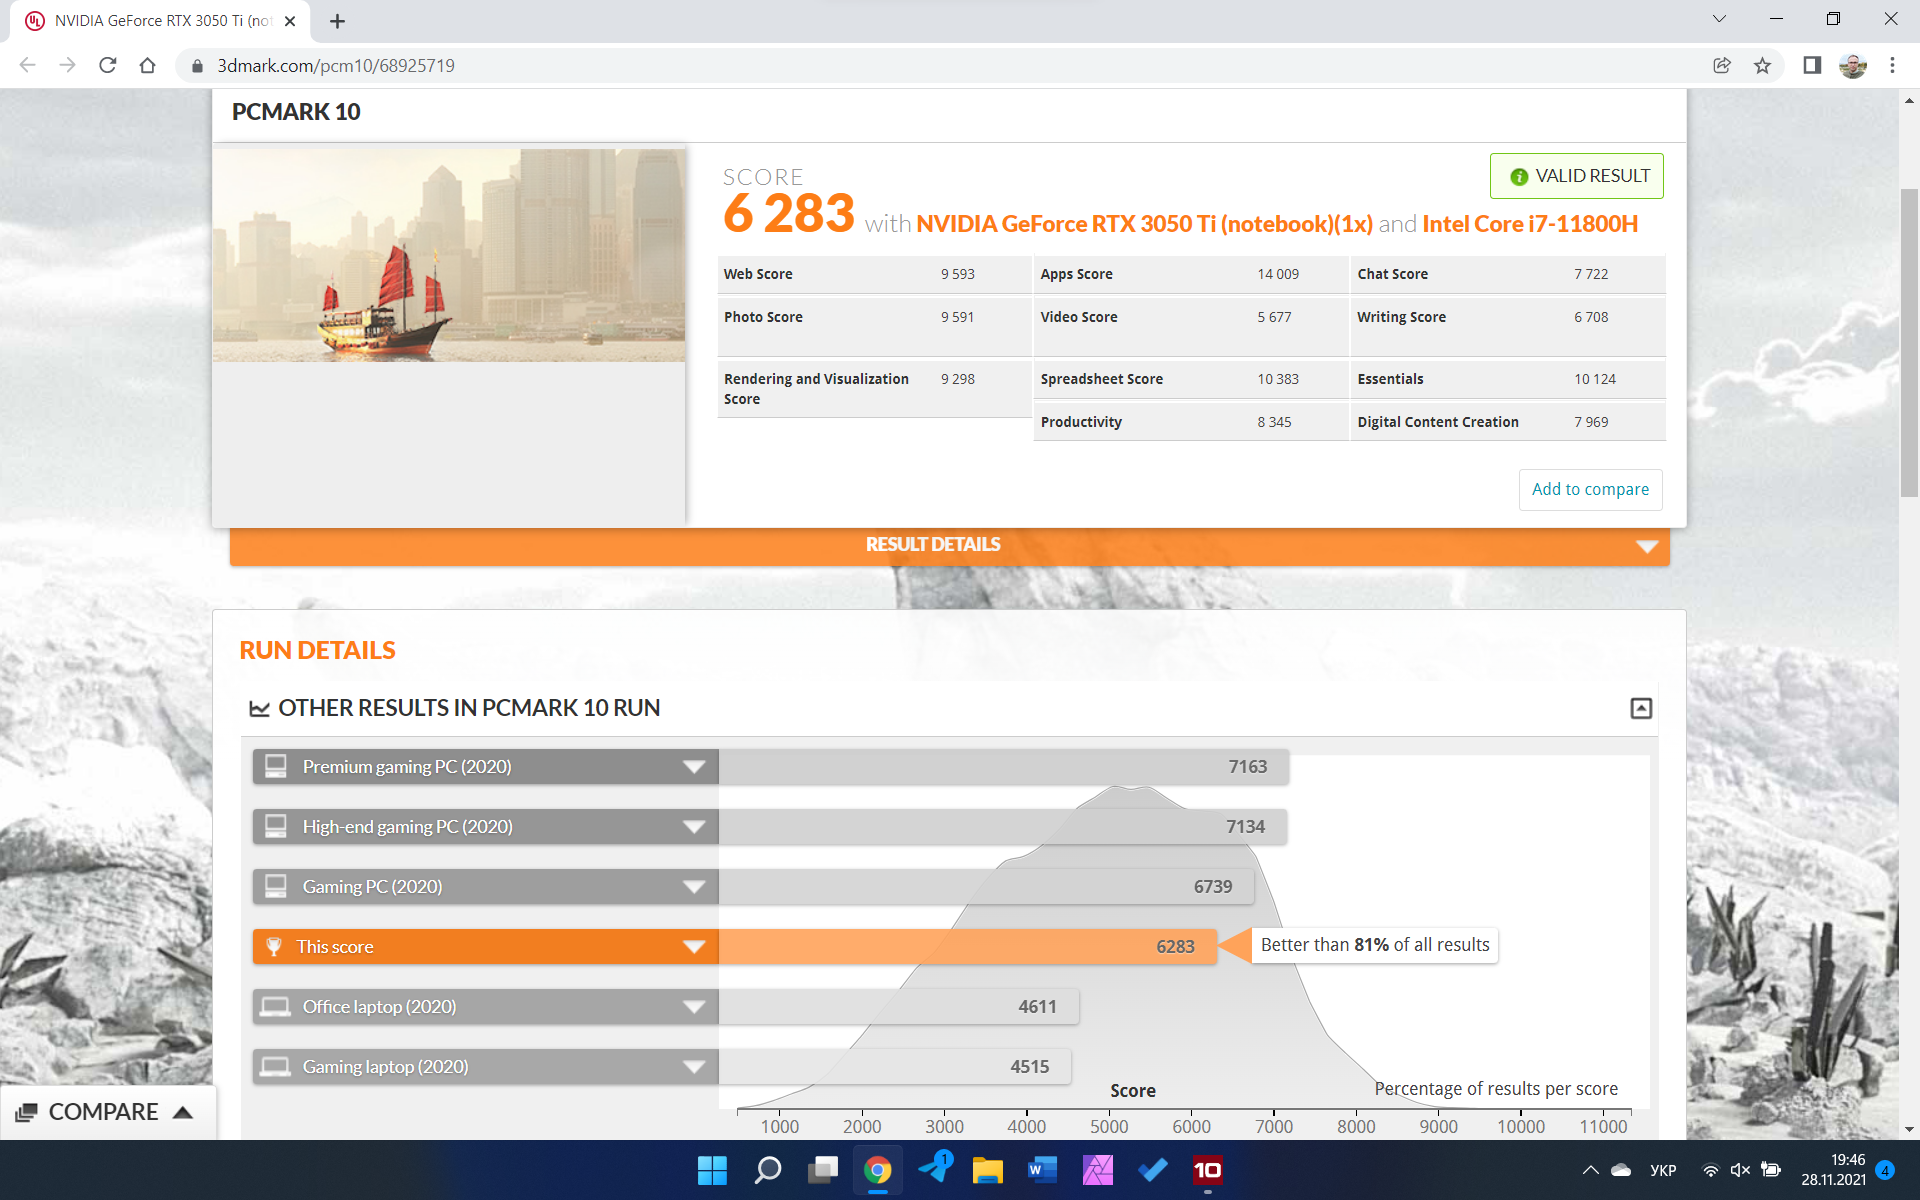The width and height of the screenshot is (1920, 1200).
Task: Close the NVIDIA GeForce RTX 3050 Ti tab
Action: pos(290,21)
